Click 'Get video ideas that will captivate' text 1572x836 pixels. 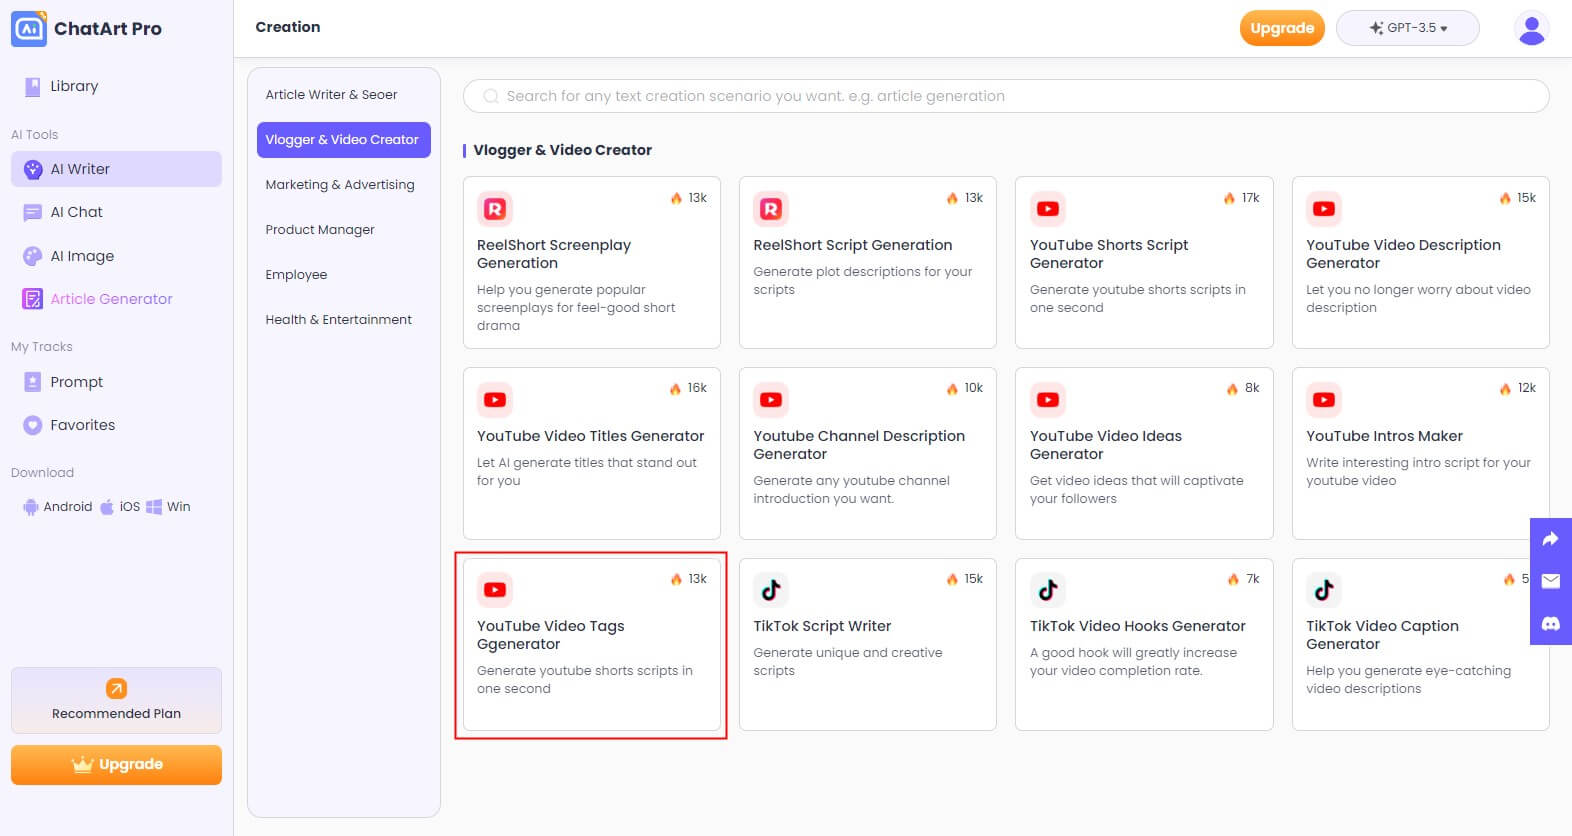point(1137,481)
